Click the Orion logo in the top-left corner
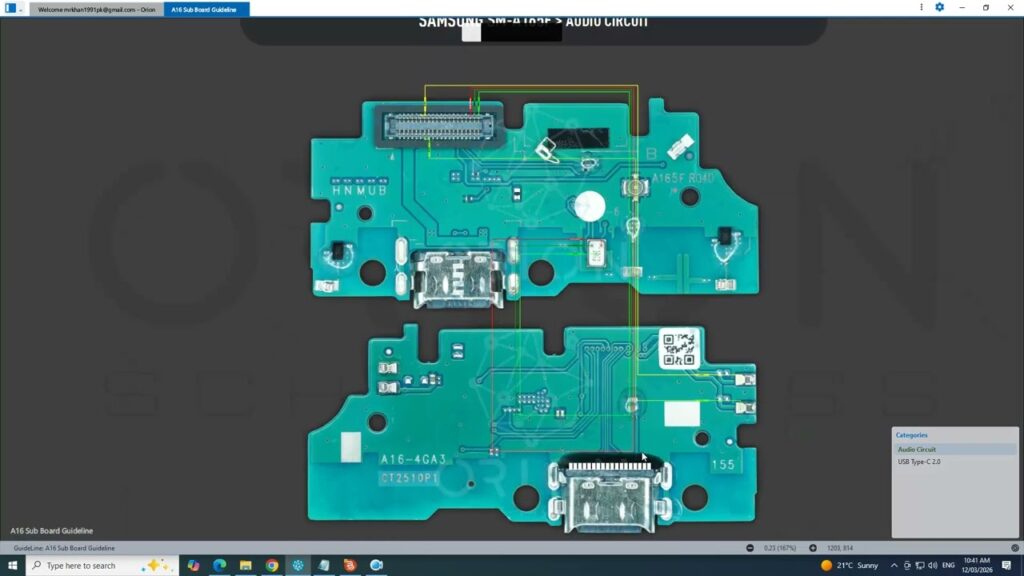This screenshot has height=576, width=1024. 12,7
